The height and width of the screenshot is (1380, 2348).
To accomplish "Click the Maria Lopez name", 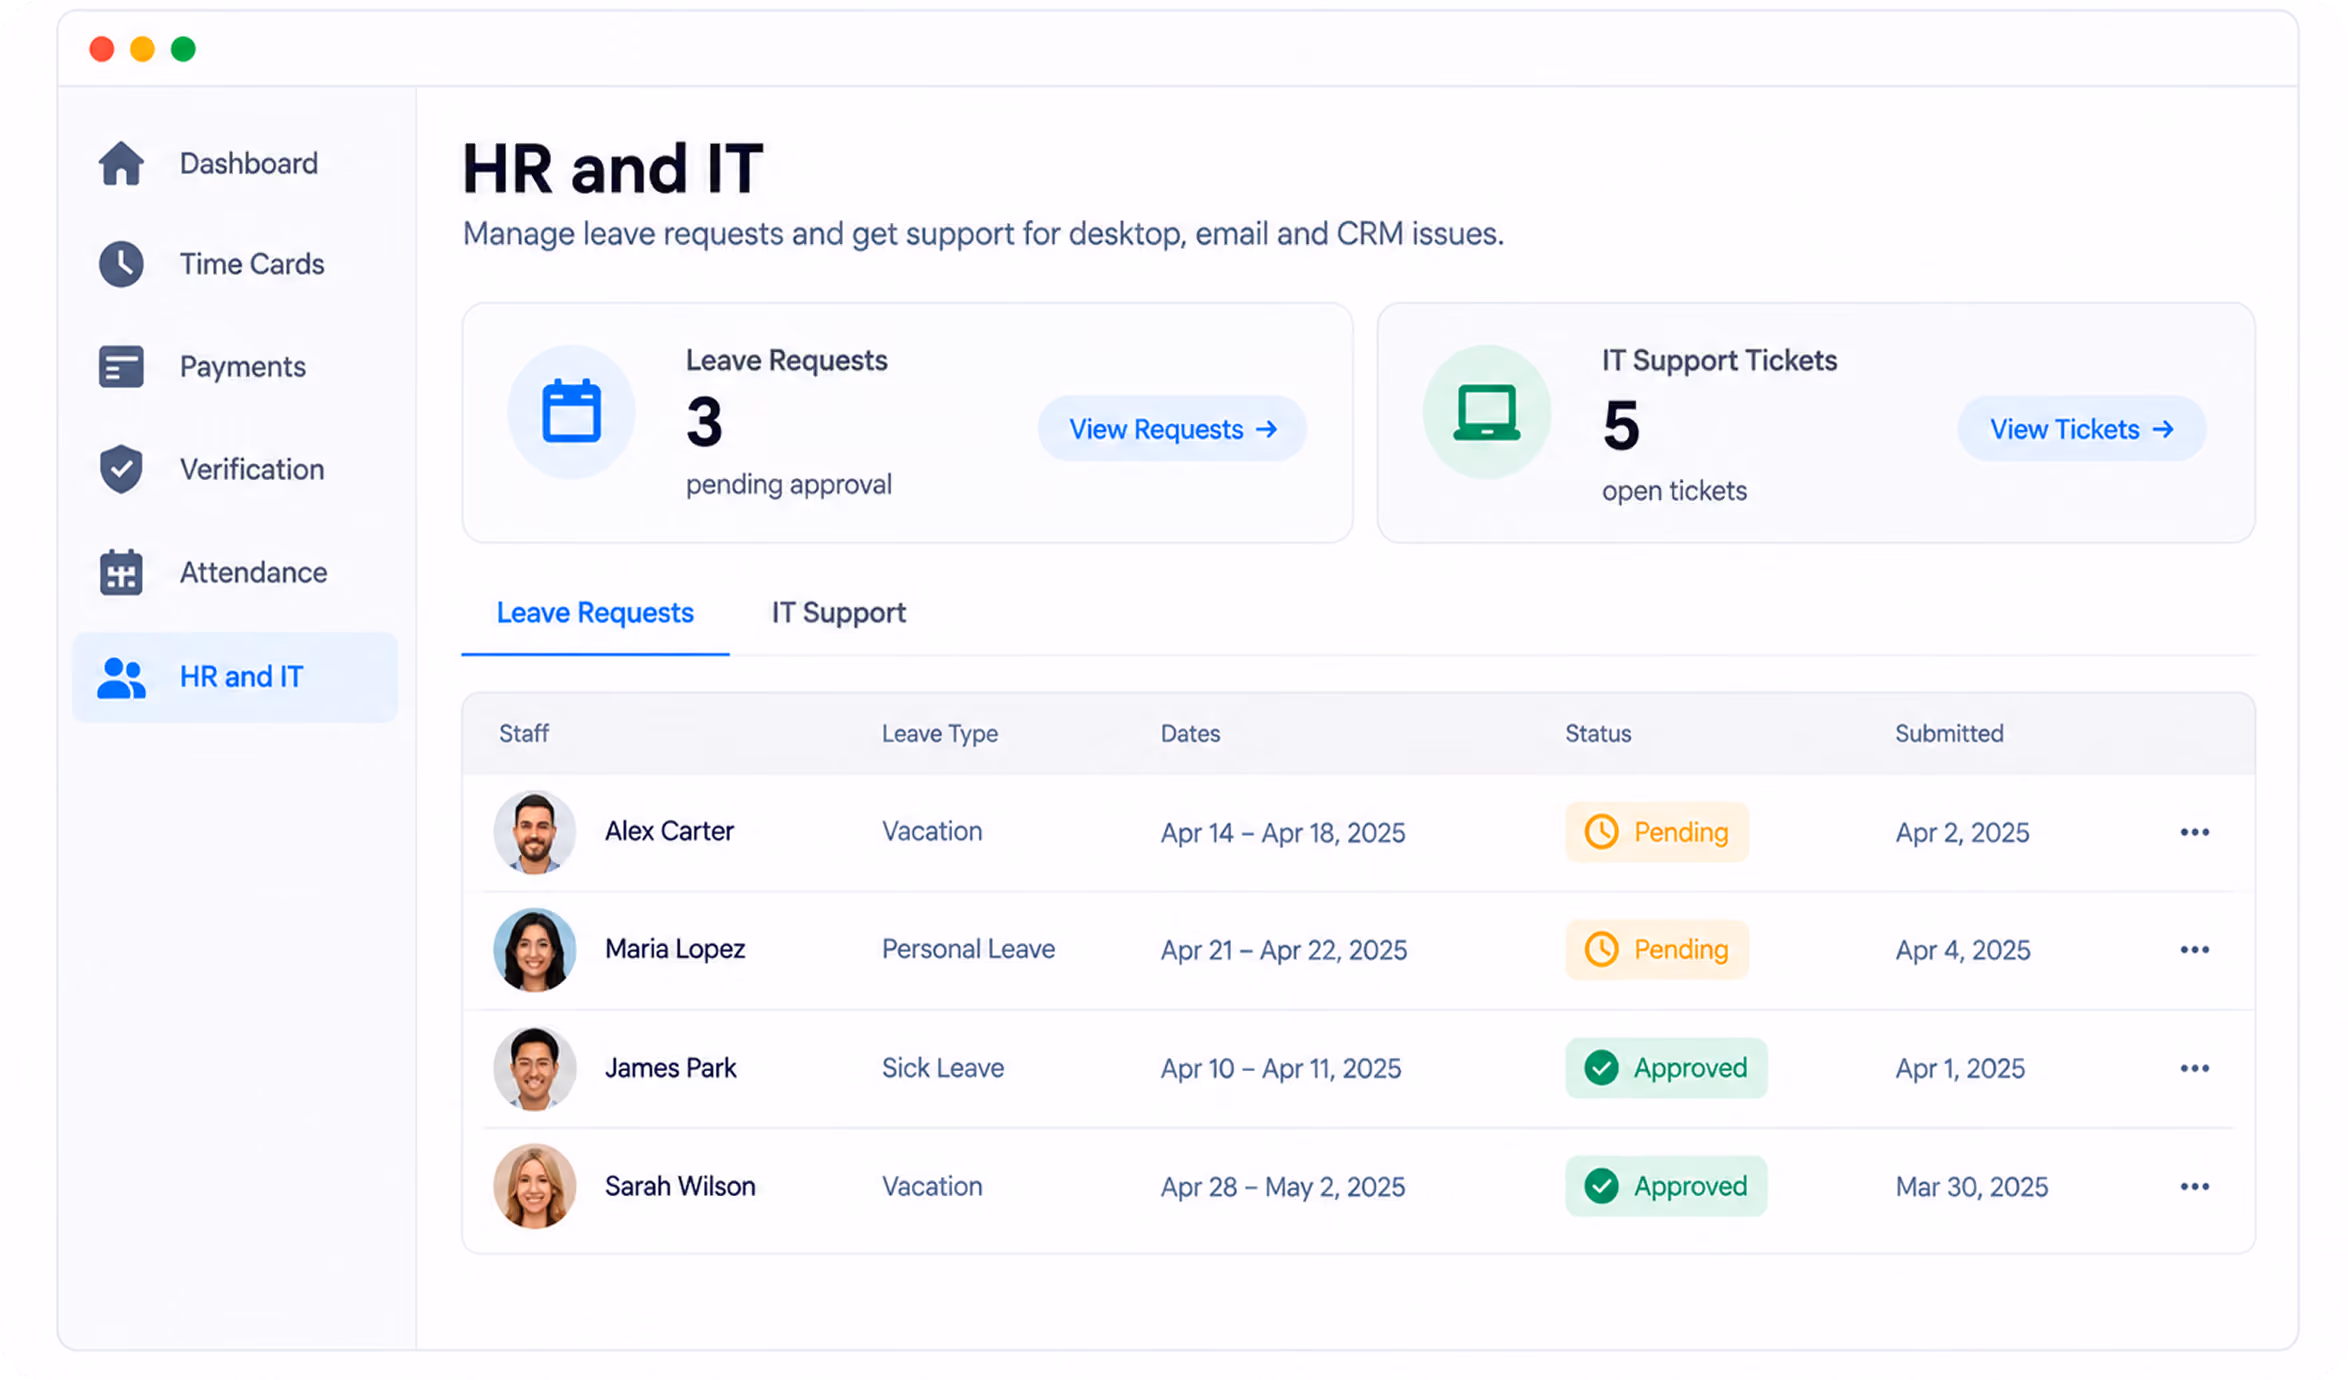I will click(675, 949).
